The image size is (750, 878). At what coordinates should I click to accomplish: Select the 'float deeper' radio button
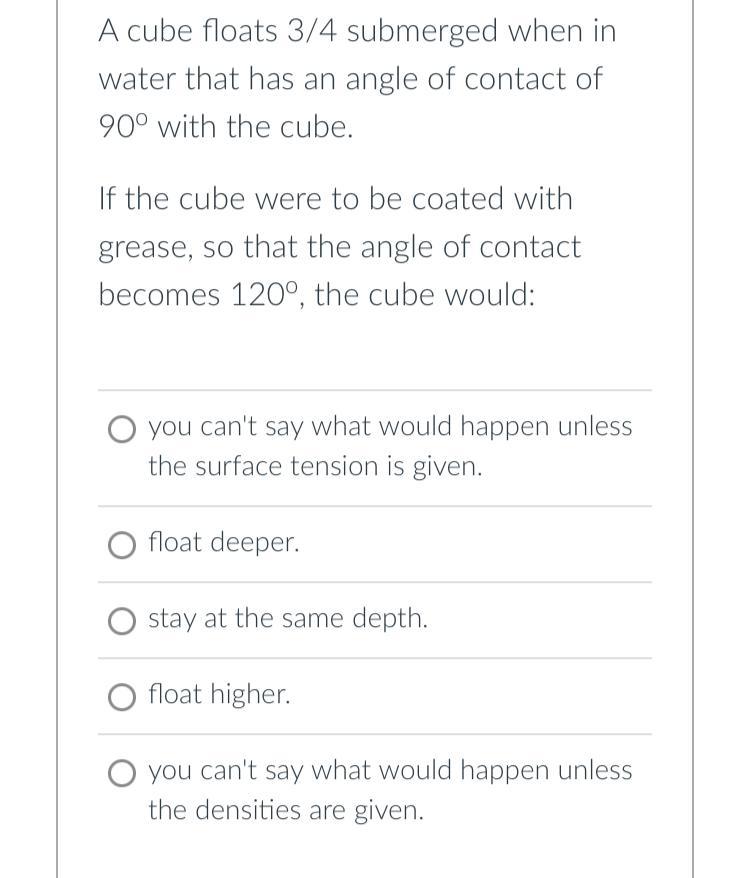point(122,544)
